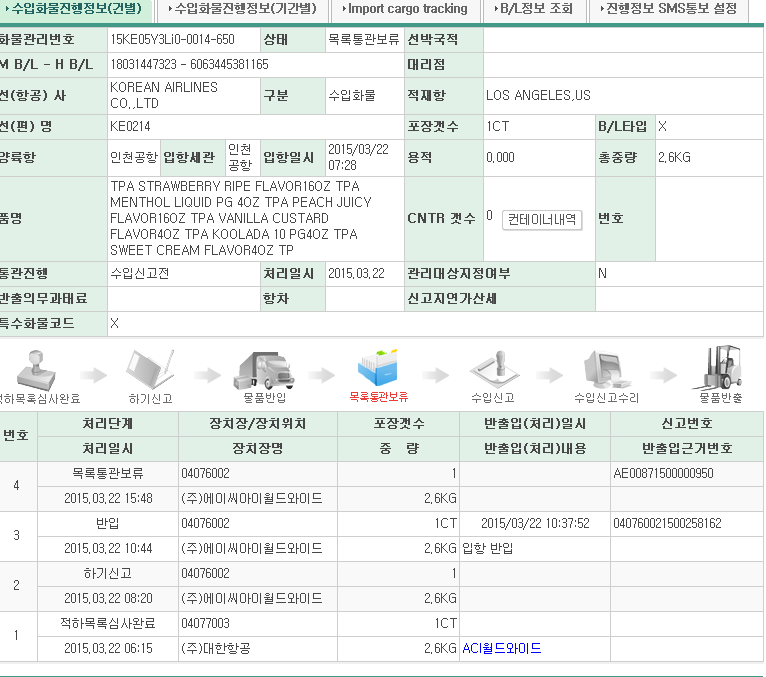
Task: Click the 2015.03.22 15:48 processing time
Action: (x=108, y=499)
